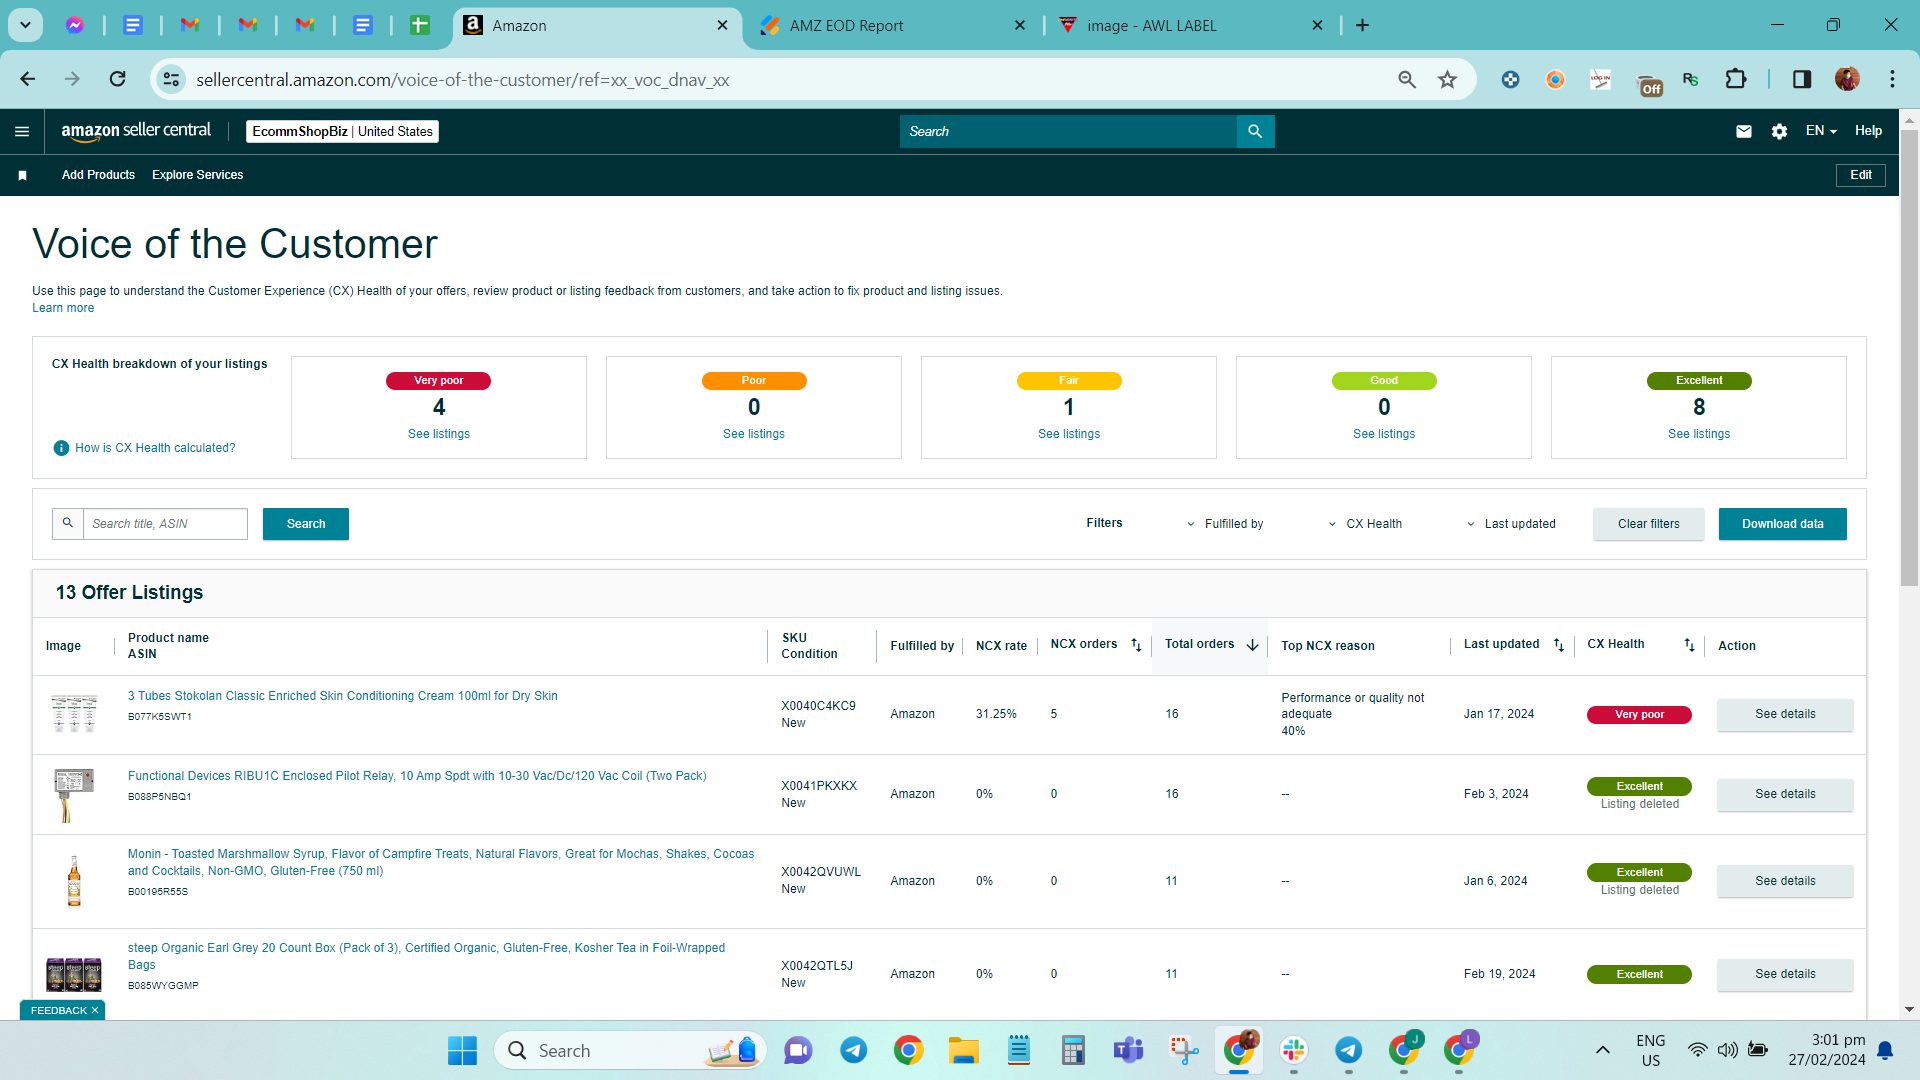Open the browser zoom magnifier icon
This screenshot has height=1080, width=1920.
1407,79
